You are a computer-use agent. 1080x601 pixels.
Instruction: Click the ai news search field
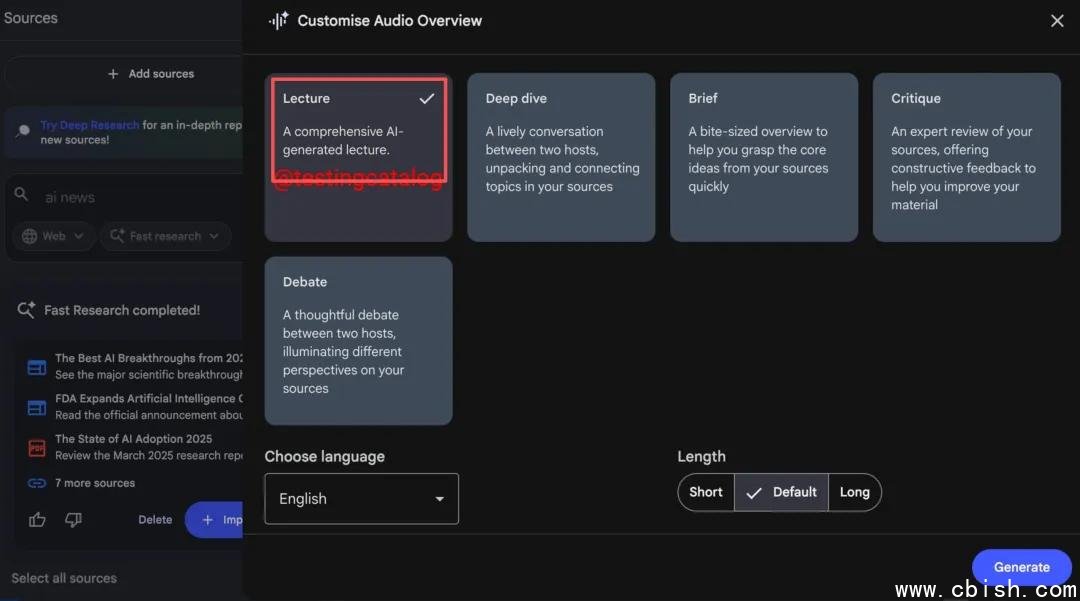[130, 197]
